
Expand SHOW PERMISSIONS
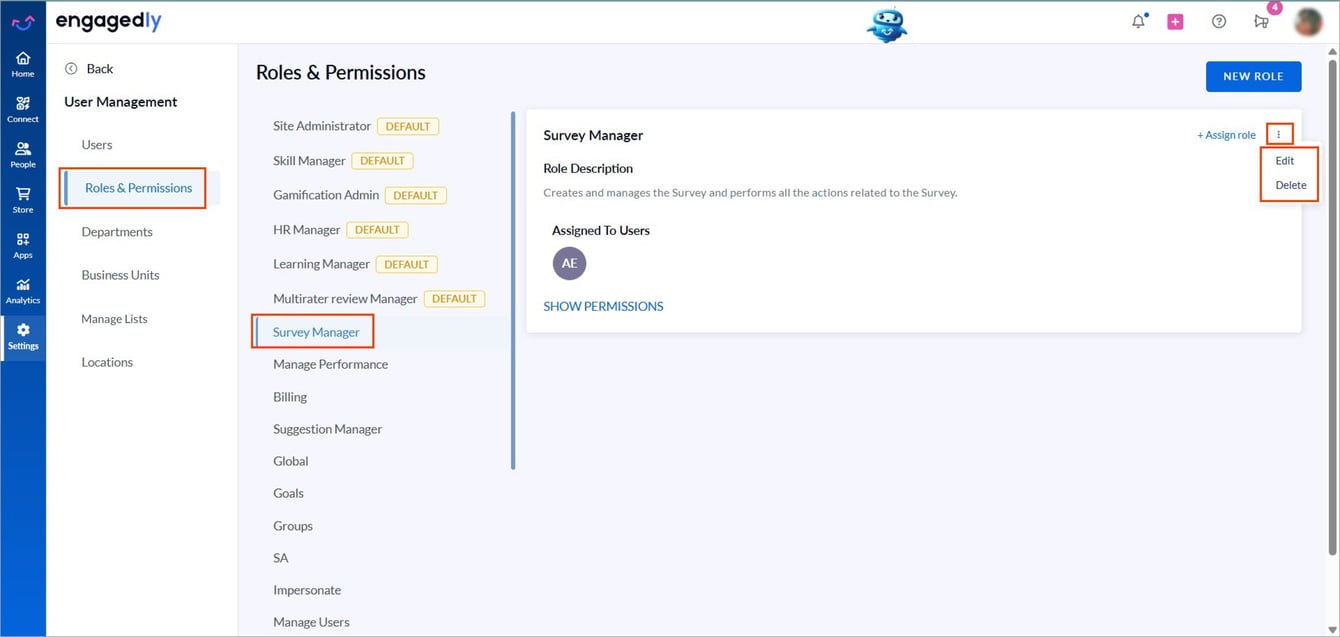[603, 306]
